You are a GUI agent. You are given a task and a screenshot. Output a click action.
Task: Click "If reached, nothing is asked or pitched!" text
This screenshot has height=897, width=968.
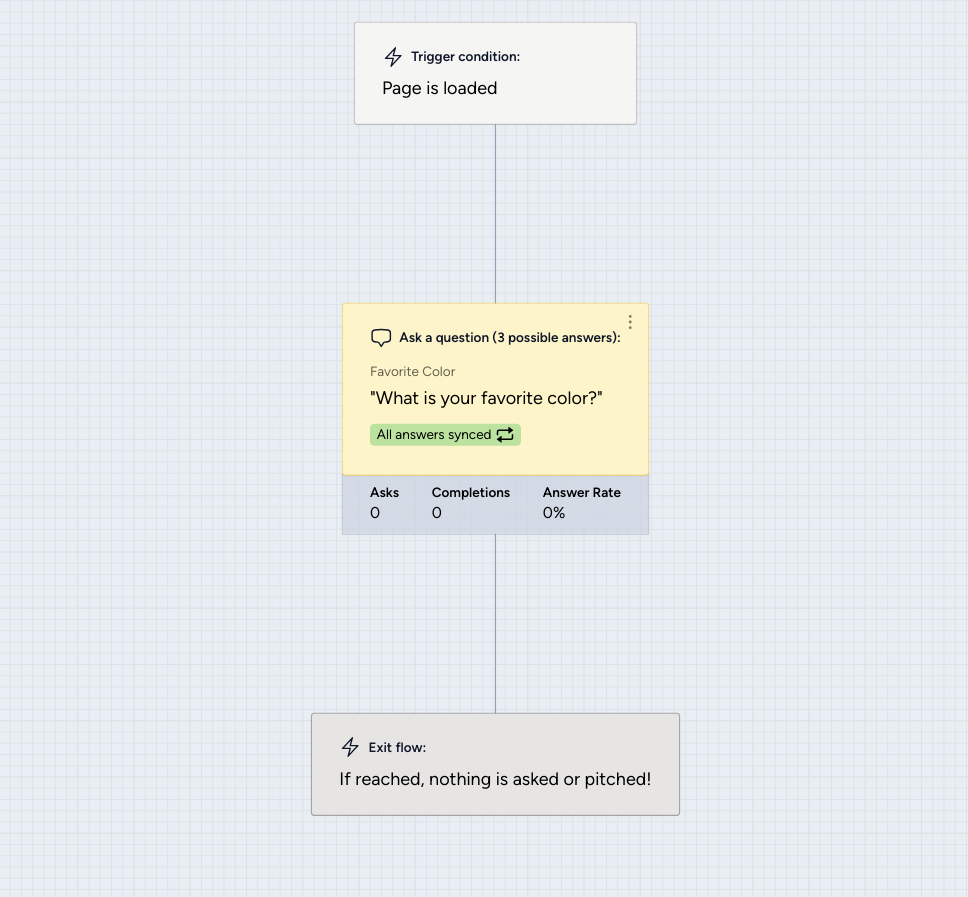[495, 779]
